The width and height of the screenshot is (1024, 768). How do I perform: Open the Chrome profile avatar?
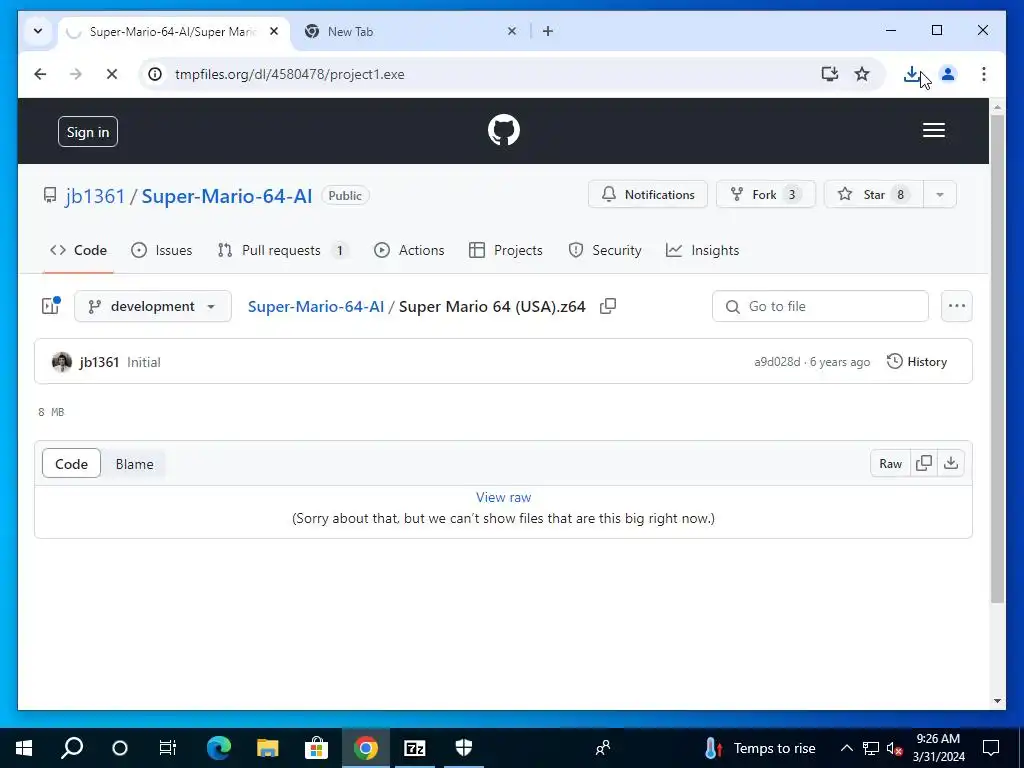click(948, 74)
